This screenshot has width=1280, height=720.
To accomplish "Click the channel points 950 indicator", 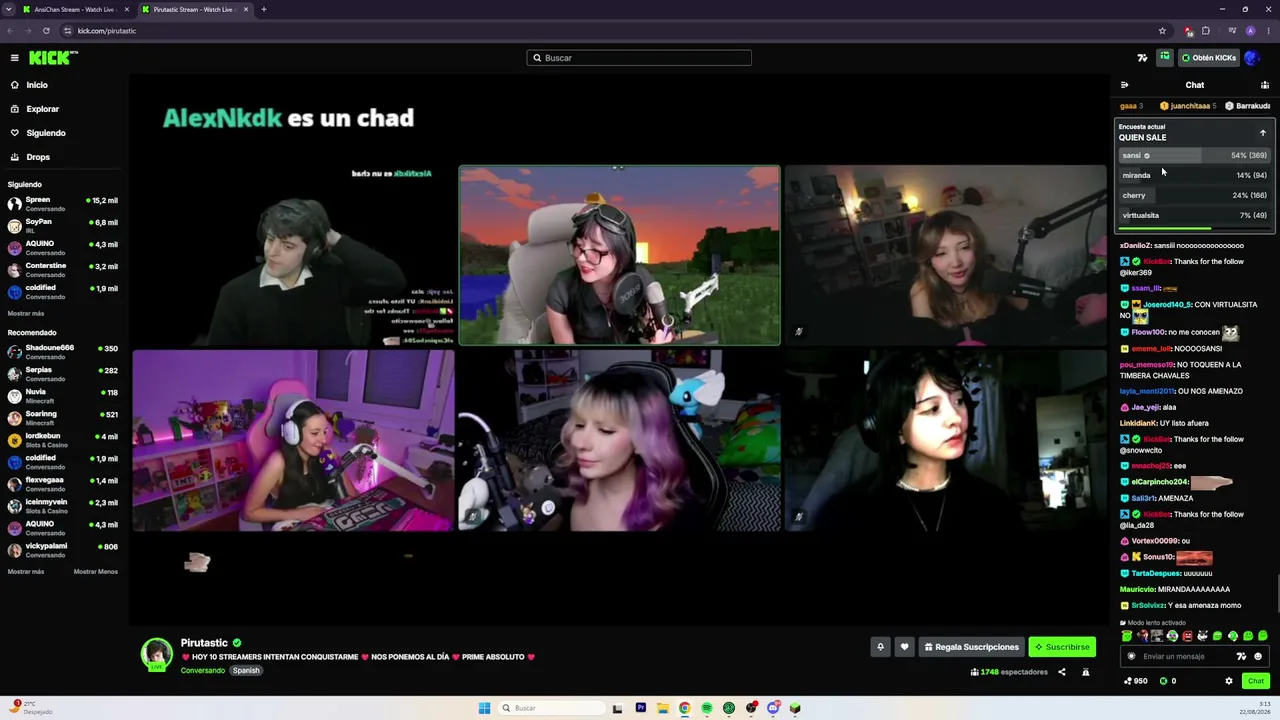I will [1136, 681].
